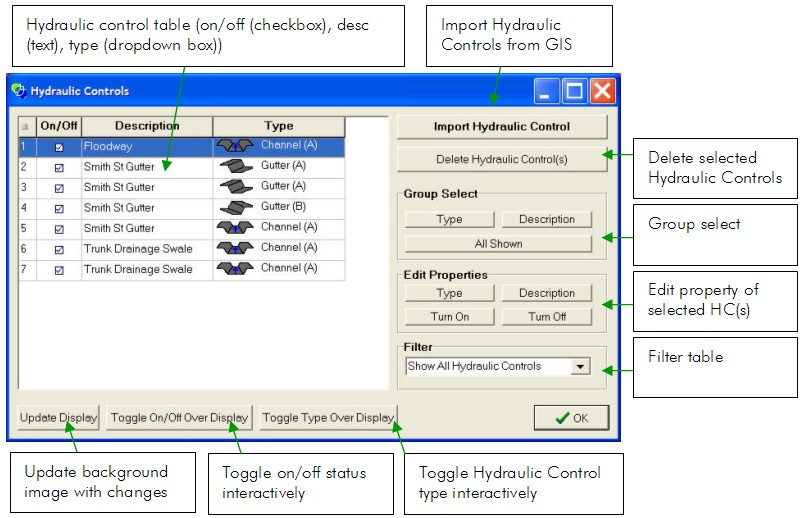
Task: Click Delete Hydraulic Control(s) button
Action: [502, 159]
